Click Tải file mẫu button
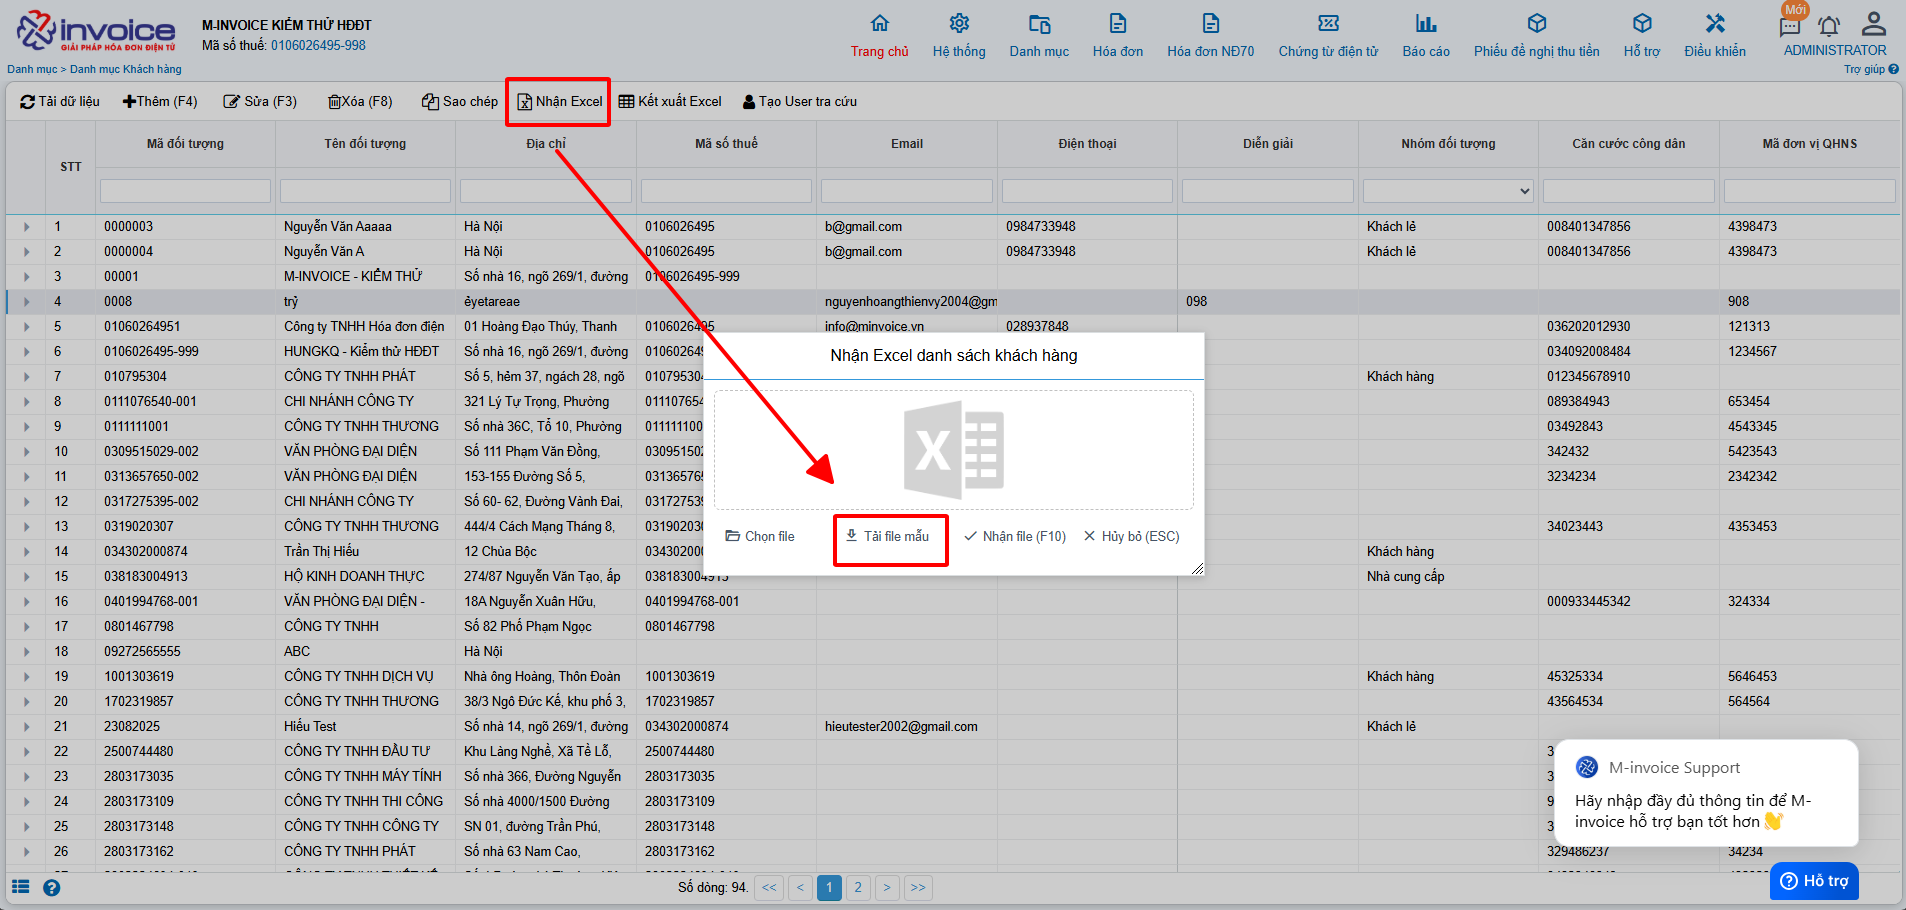1906x910 pixels. (888, 537)
